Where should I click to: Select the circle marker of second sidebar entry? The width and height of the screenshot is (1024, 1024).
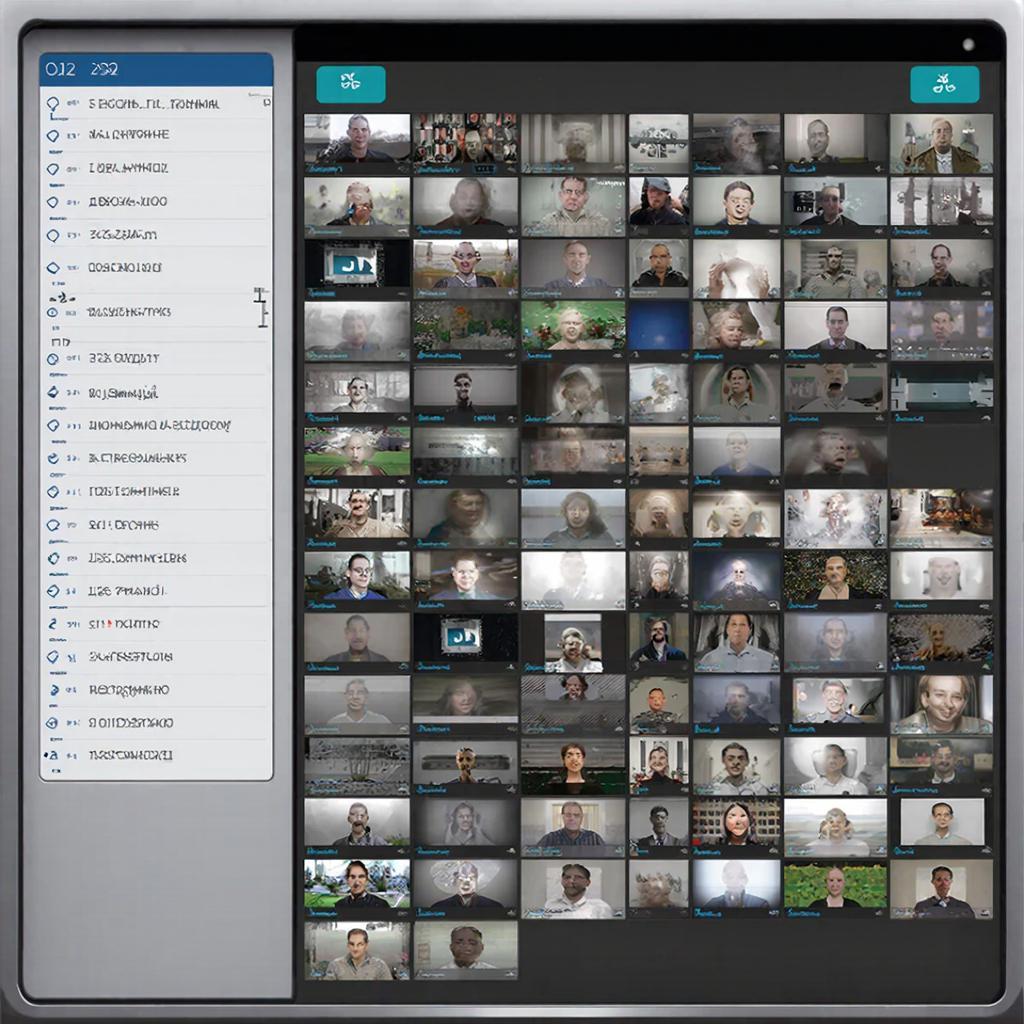[53, 135]
